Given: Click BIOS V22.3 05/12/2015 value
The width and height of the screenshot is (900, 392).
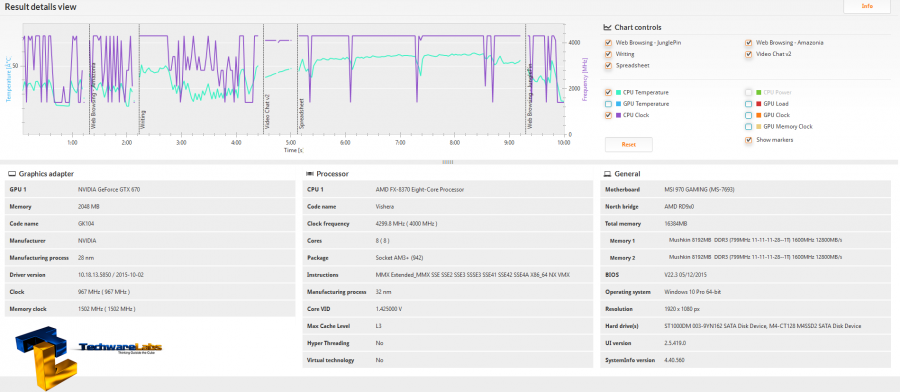Looking at the screenshot, I should [685, 275].
